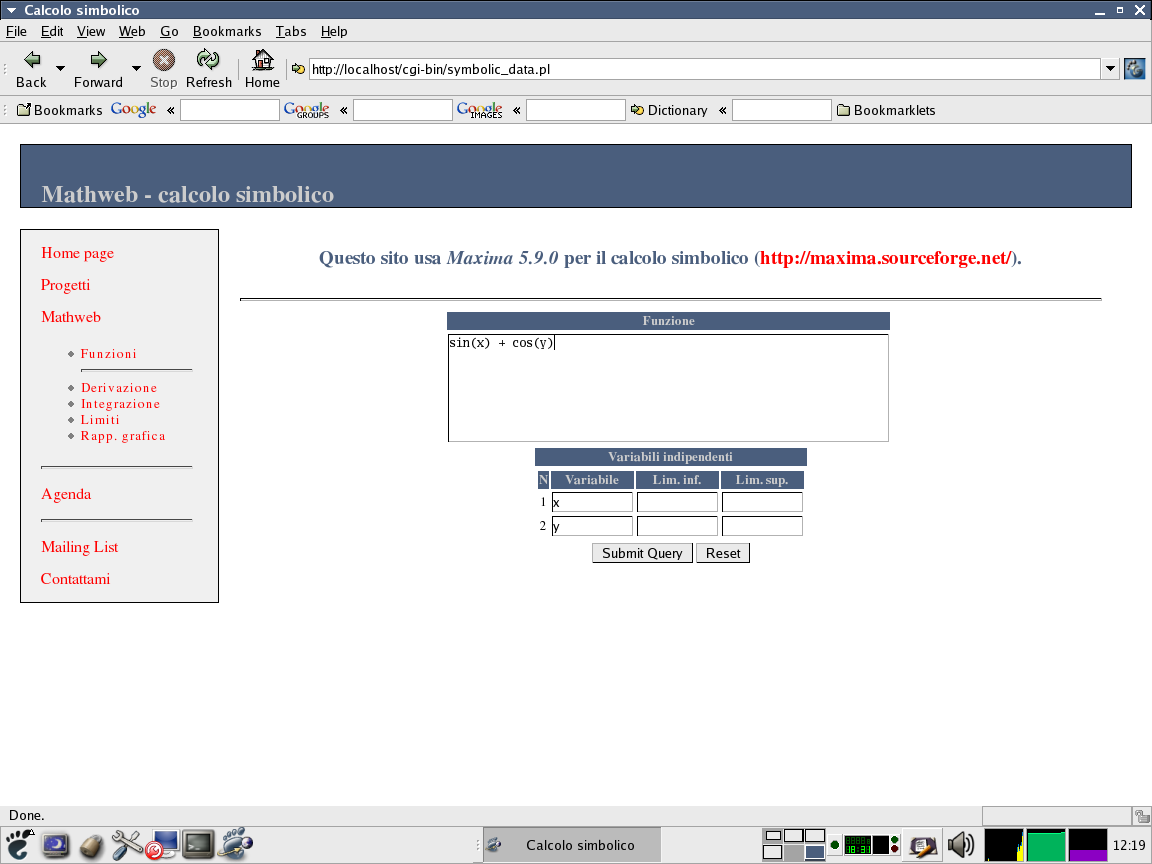
Task: Click the Refresh toolbar icon
Action: 208,60
